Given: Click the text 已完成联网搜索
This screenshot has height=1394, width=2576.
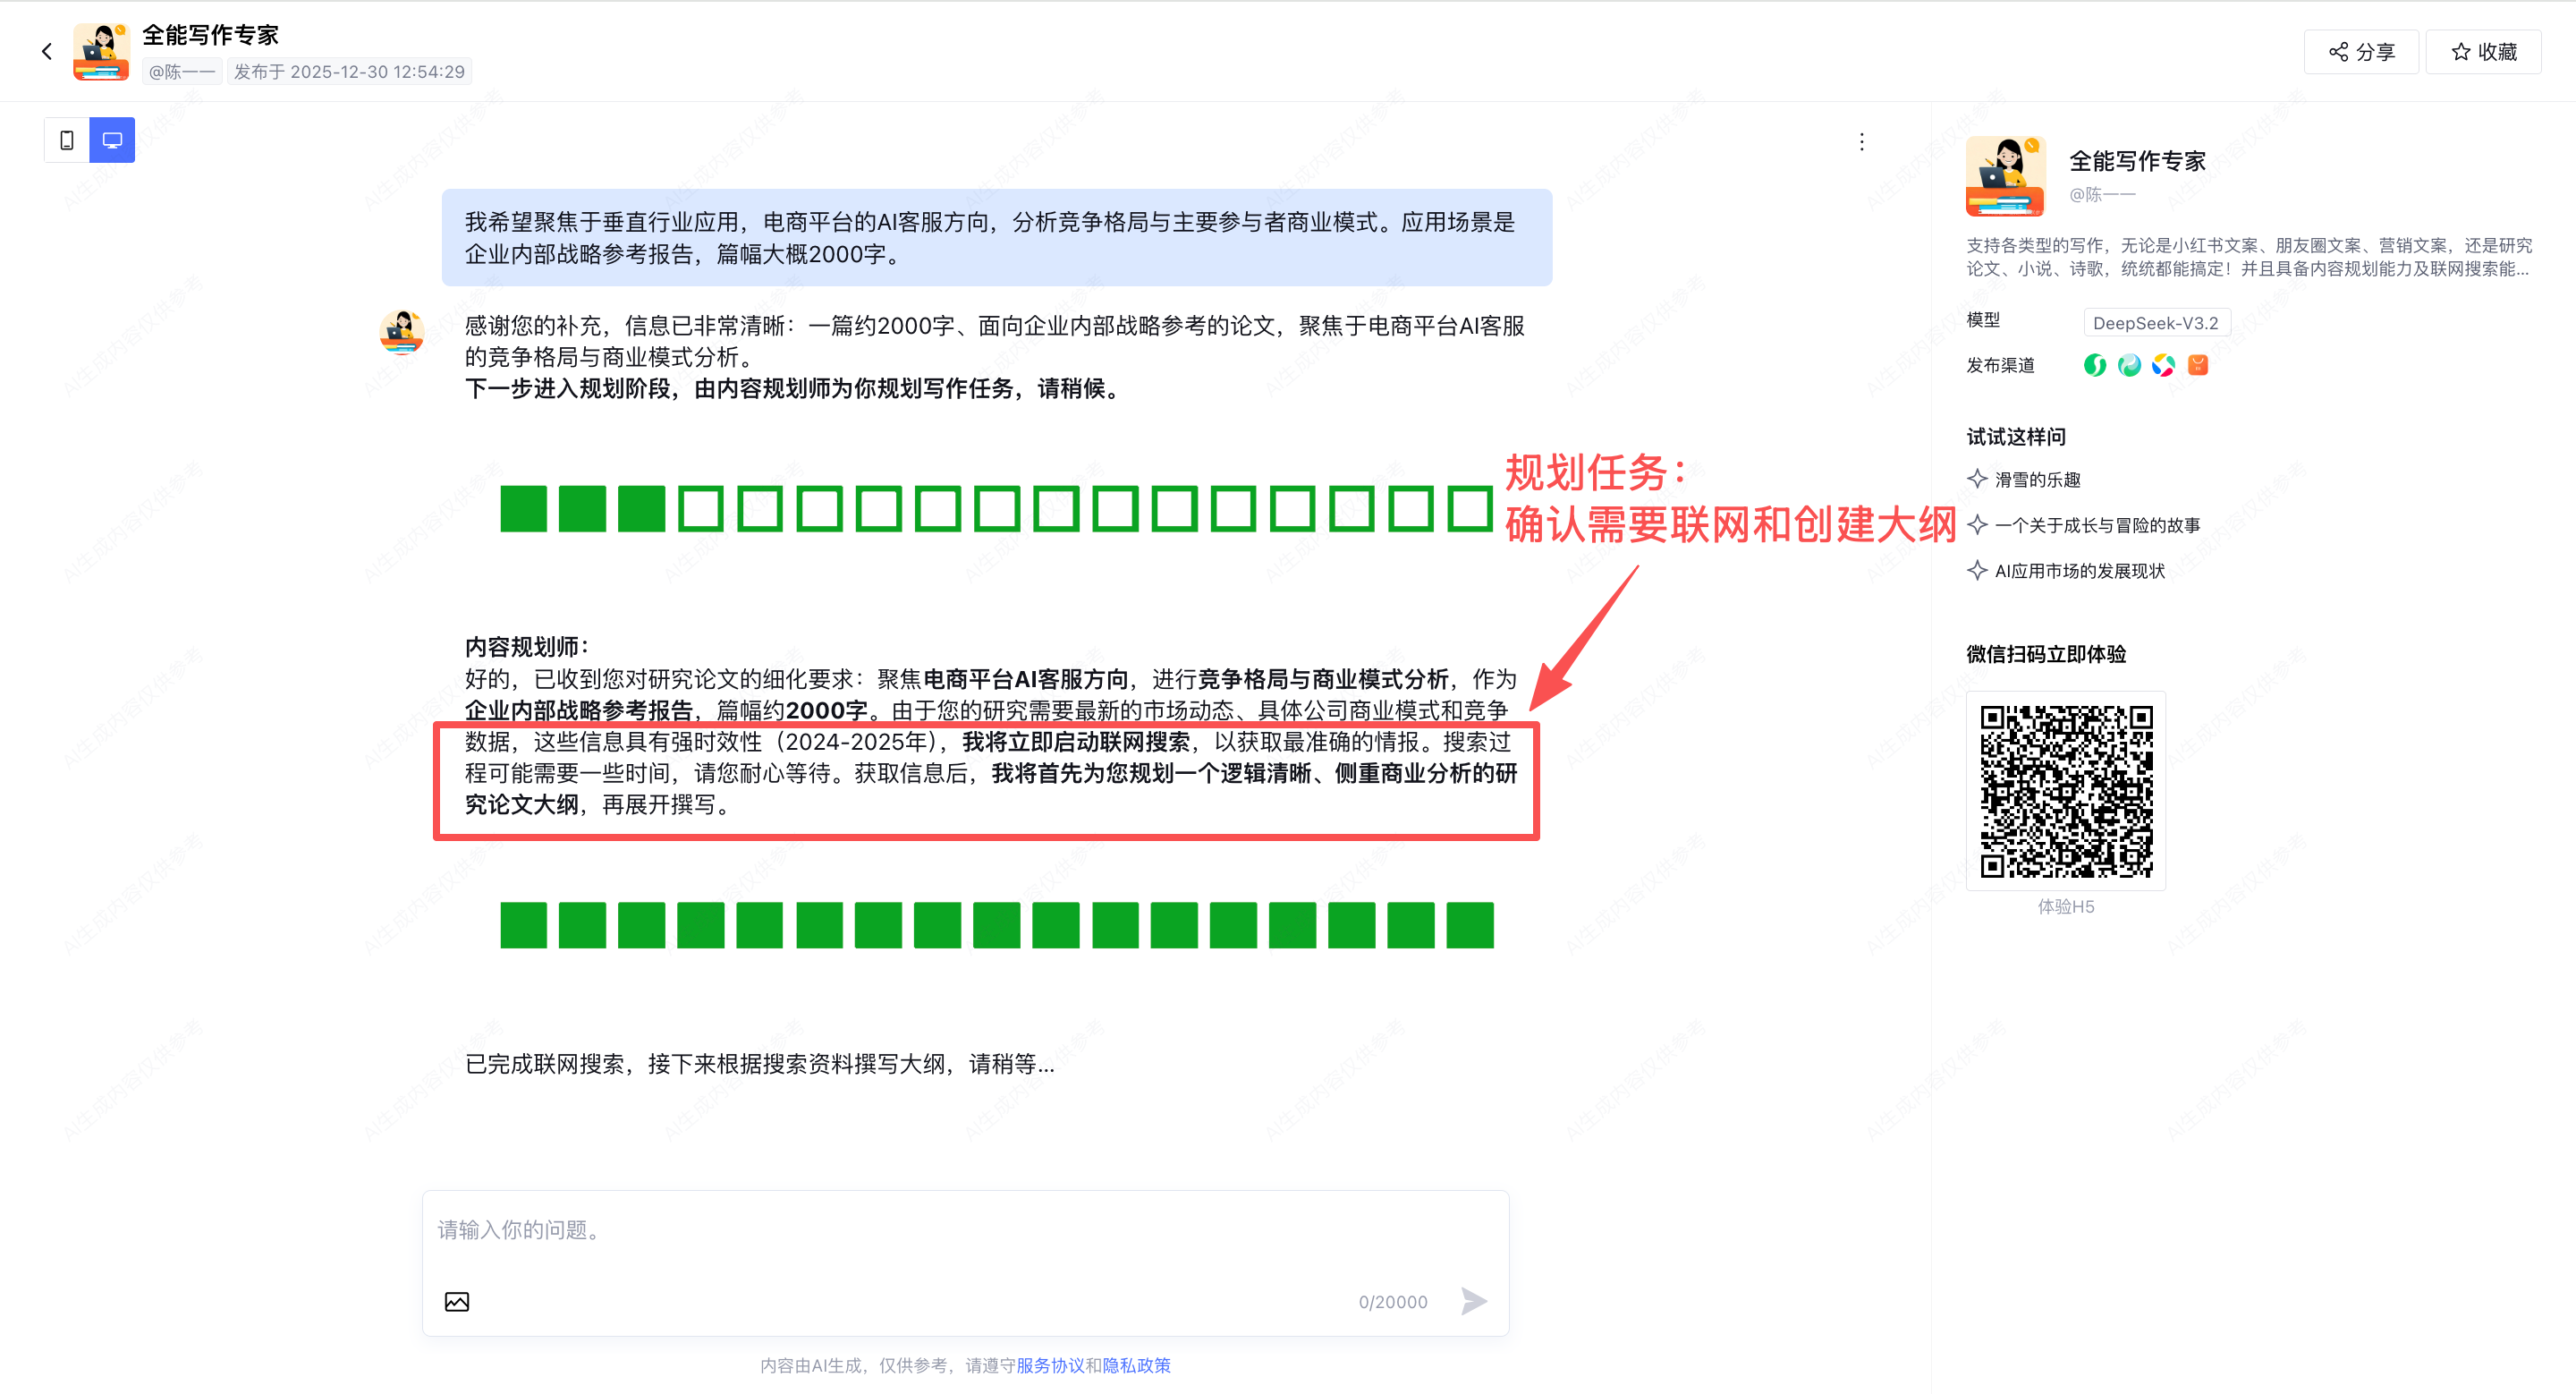Looking at the screenshot, I should (546, 1064).
